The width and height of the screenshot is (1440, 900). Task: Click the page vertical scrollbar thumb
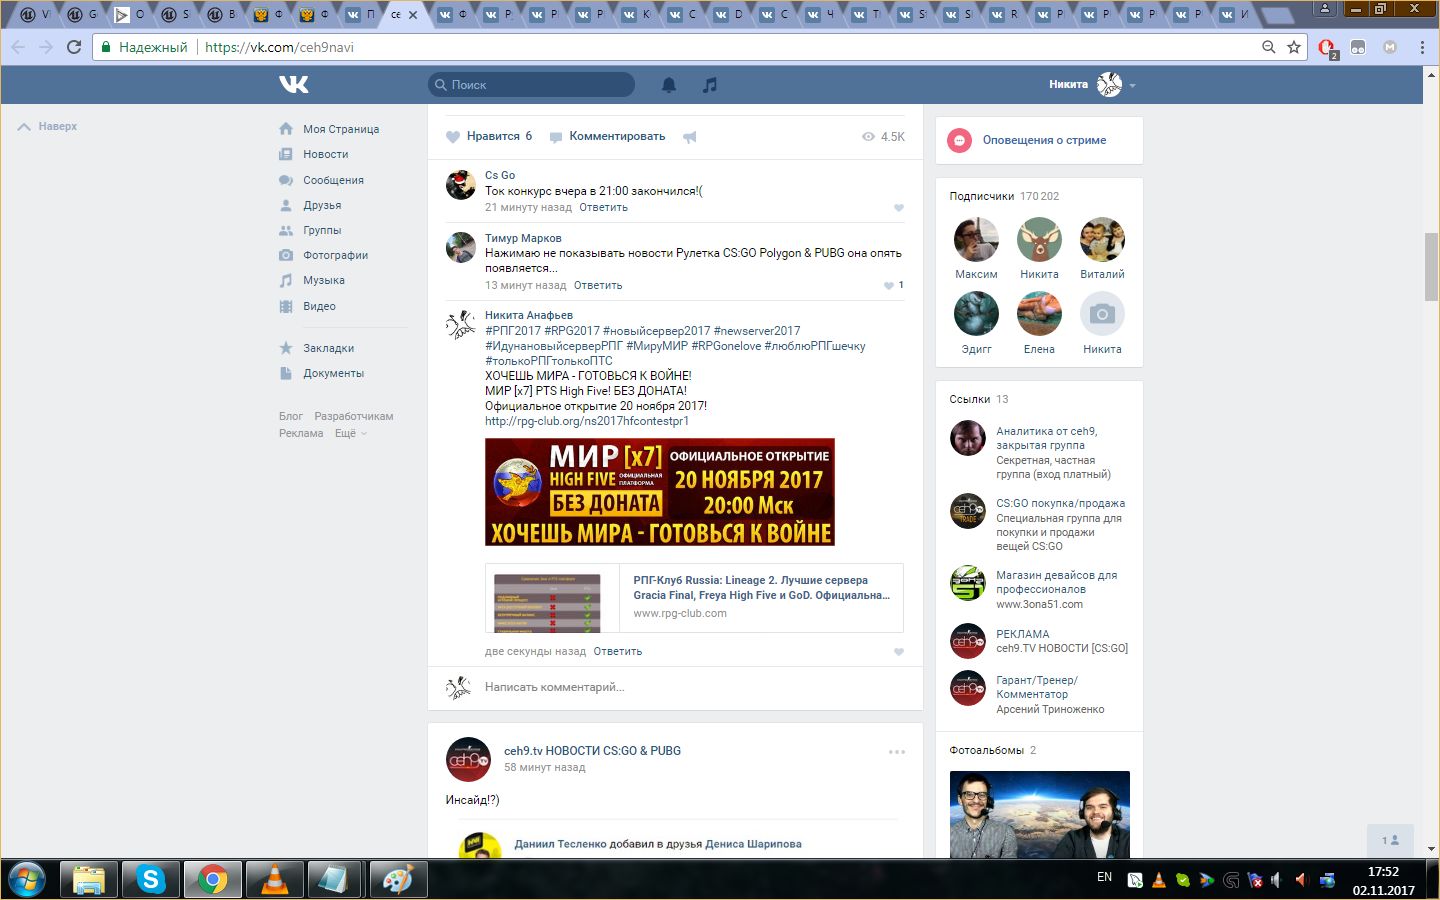point(1432,266)
